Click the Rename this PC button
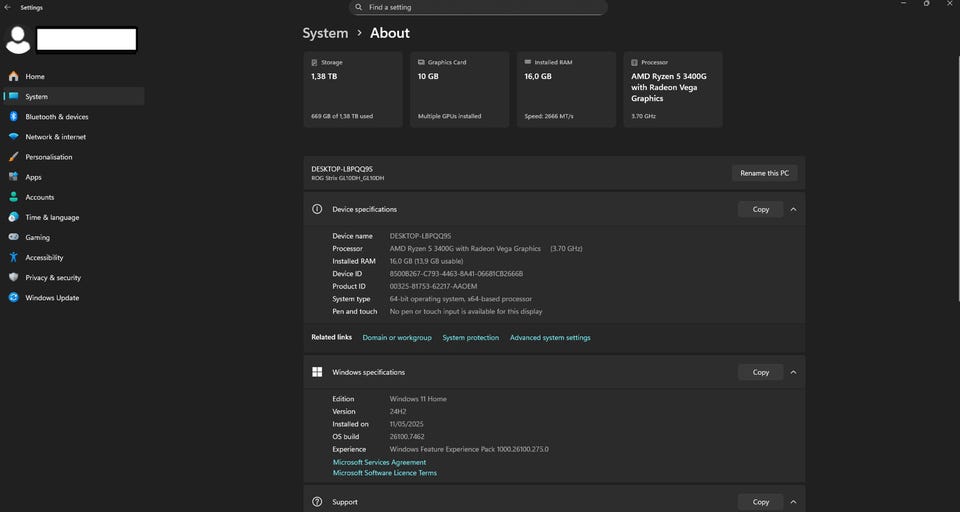The image size is (960, 512). (764, 173)
